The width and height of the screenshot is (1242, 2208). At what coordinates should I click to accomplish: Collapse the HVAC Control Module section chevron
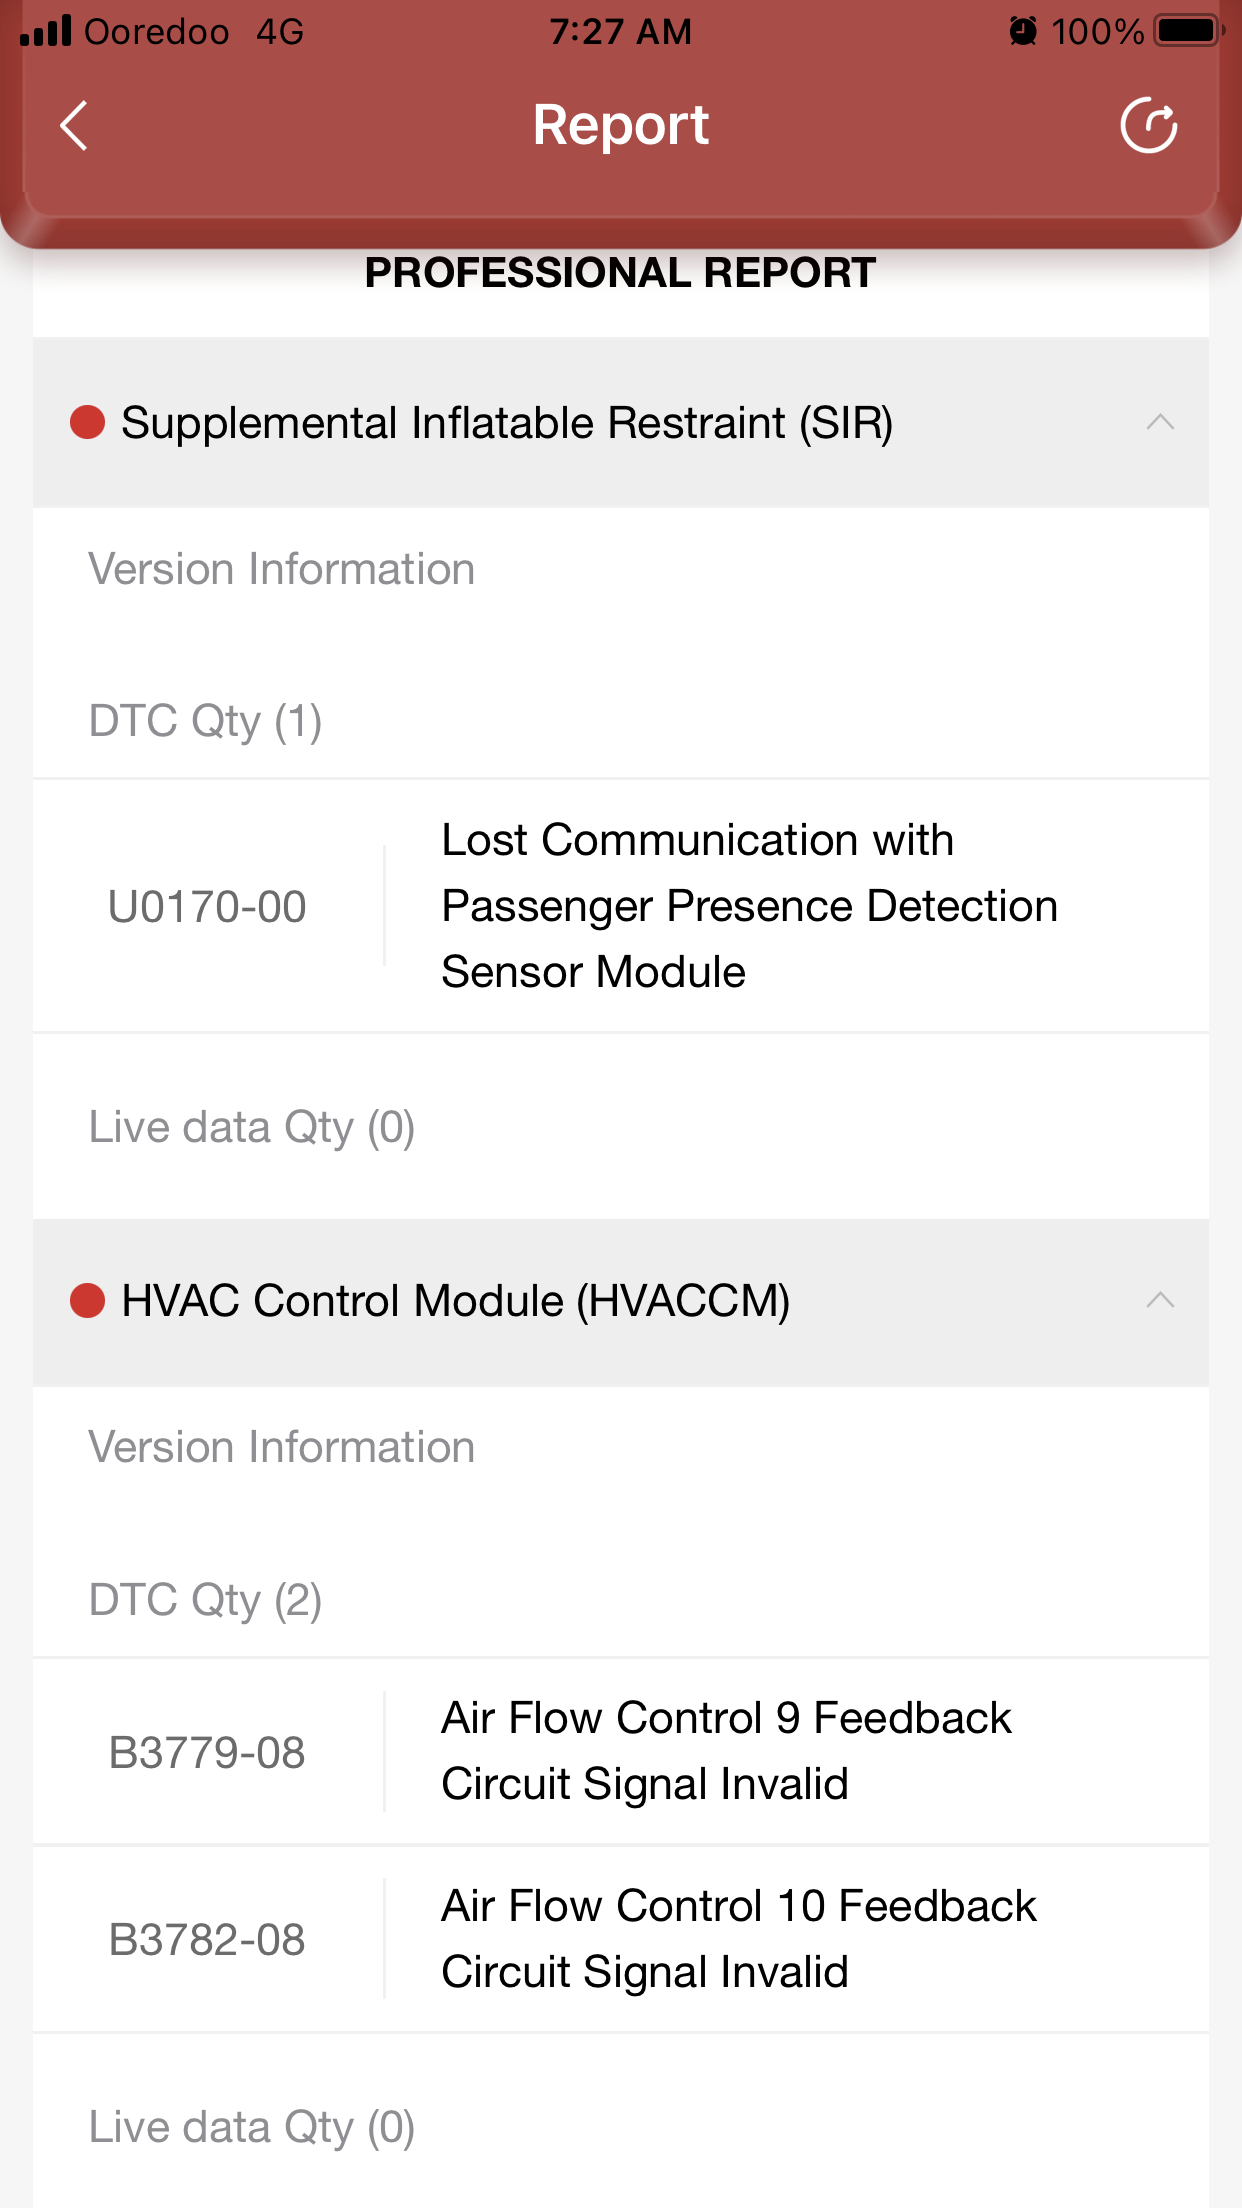(x=1159, y=1301)
